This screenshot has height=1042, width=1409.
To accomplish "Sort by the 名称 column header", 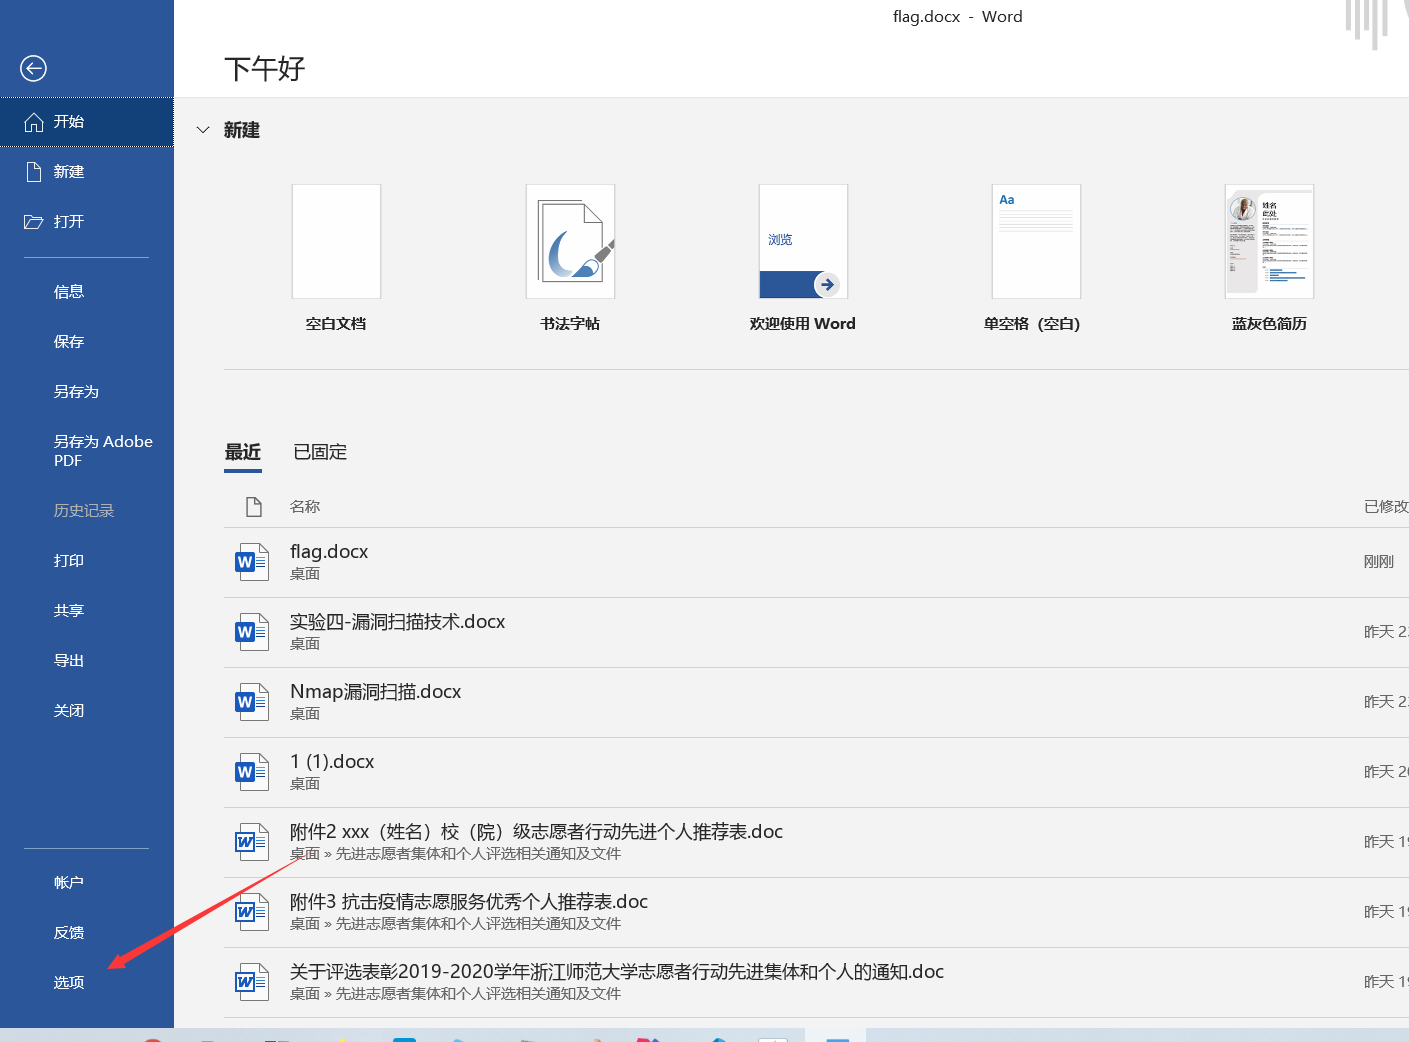I will pyautogui.click(x=305, y=507).
